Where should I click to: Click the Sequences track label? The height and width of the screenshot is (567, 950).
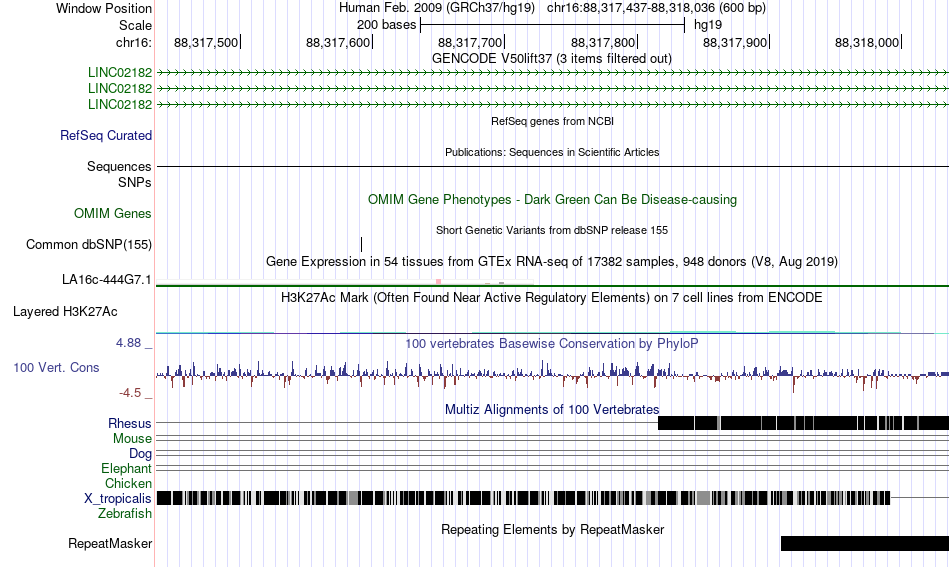pyautogui.click(x=119, y=167)
